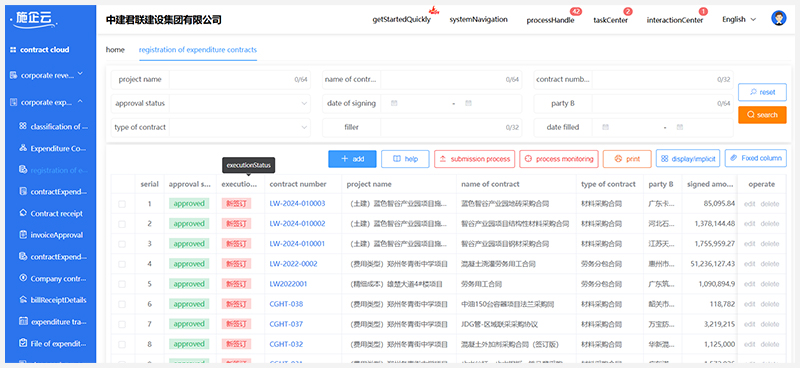Select registration of expenditure contracts tab
800x368 pixels.
(x=198, y=50)
